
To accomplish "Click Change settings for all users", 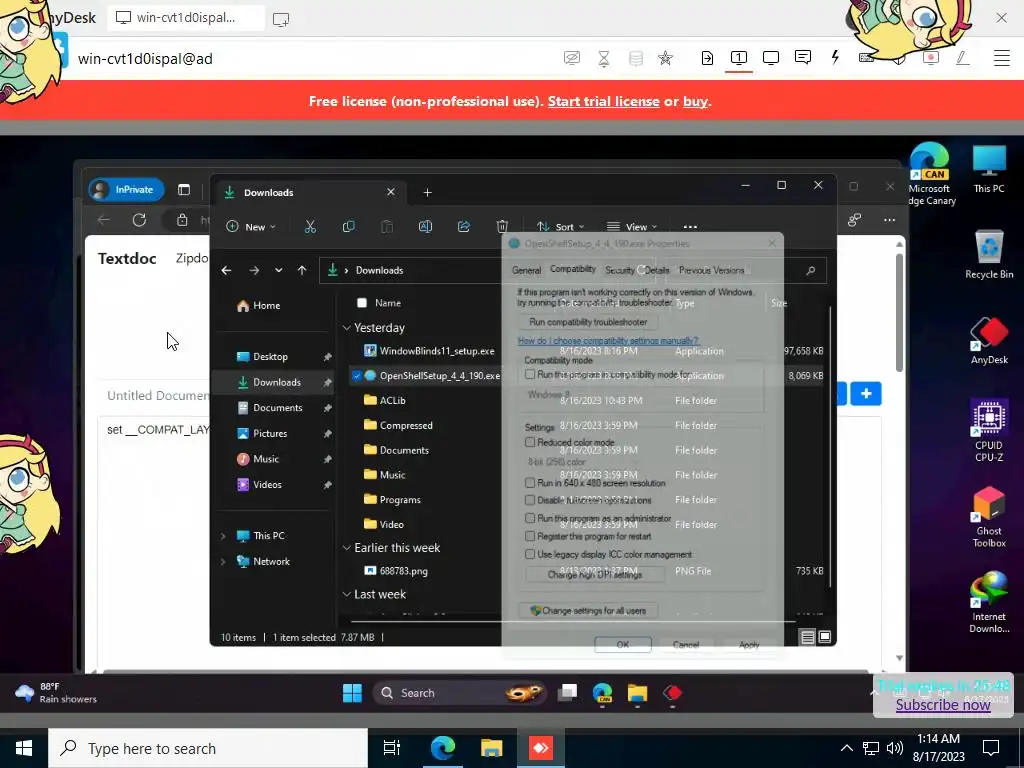I will pyautogui.click(x=588, y=611).
